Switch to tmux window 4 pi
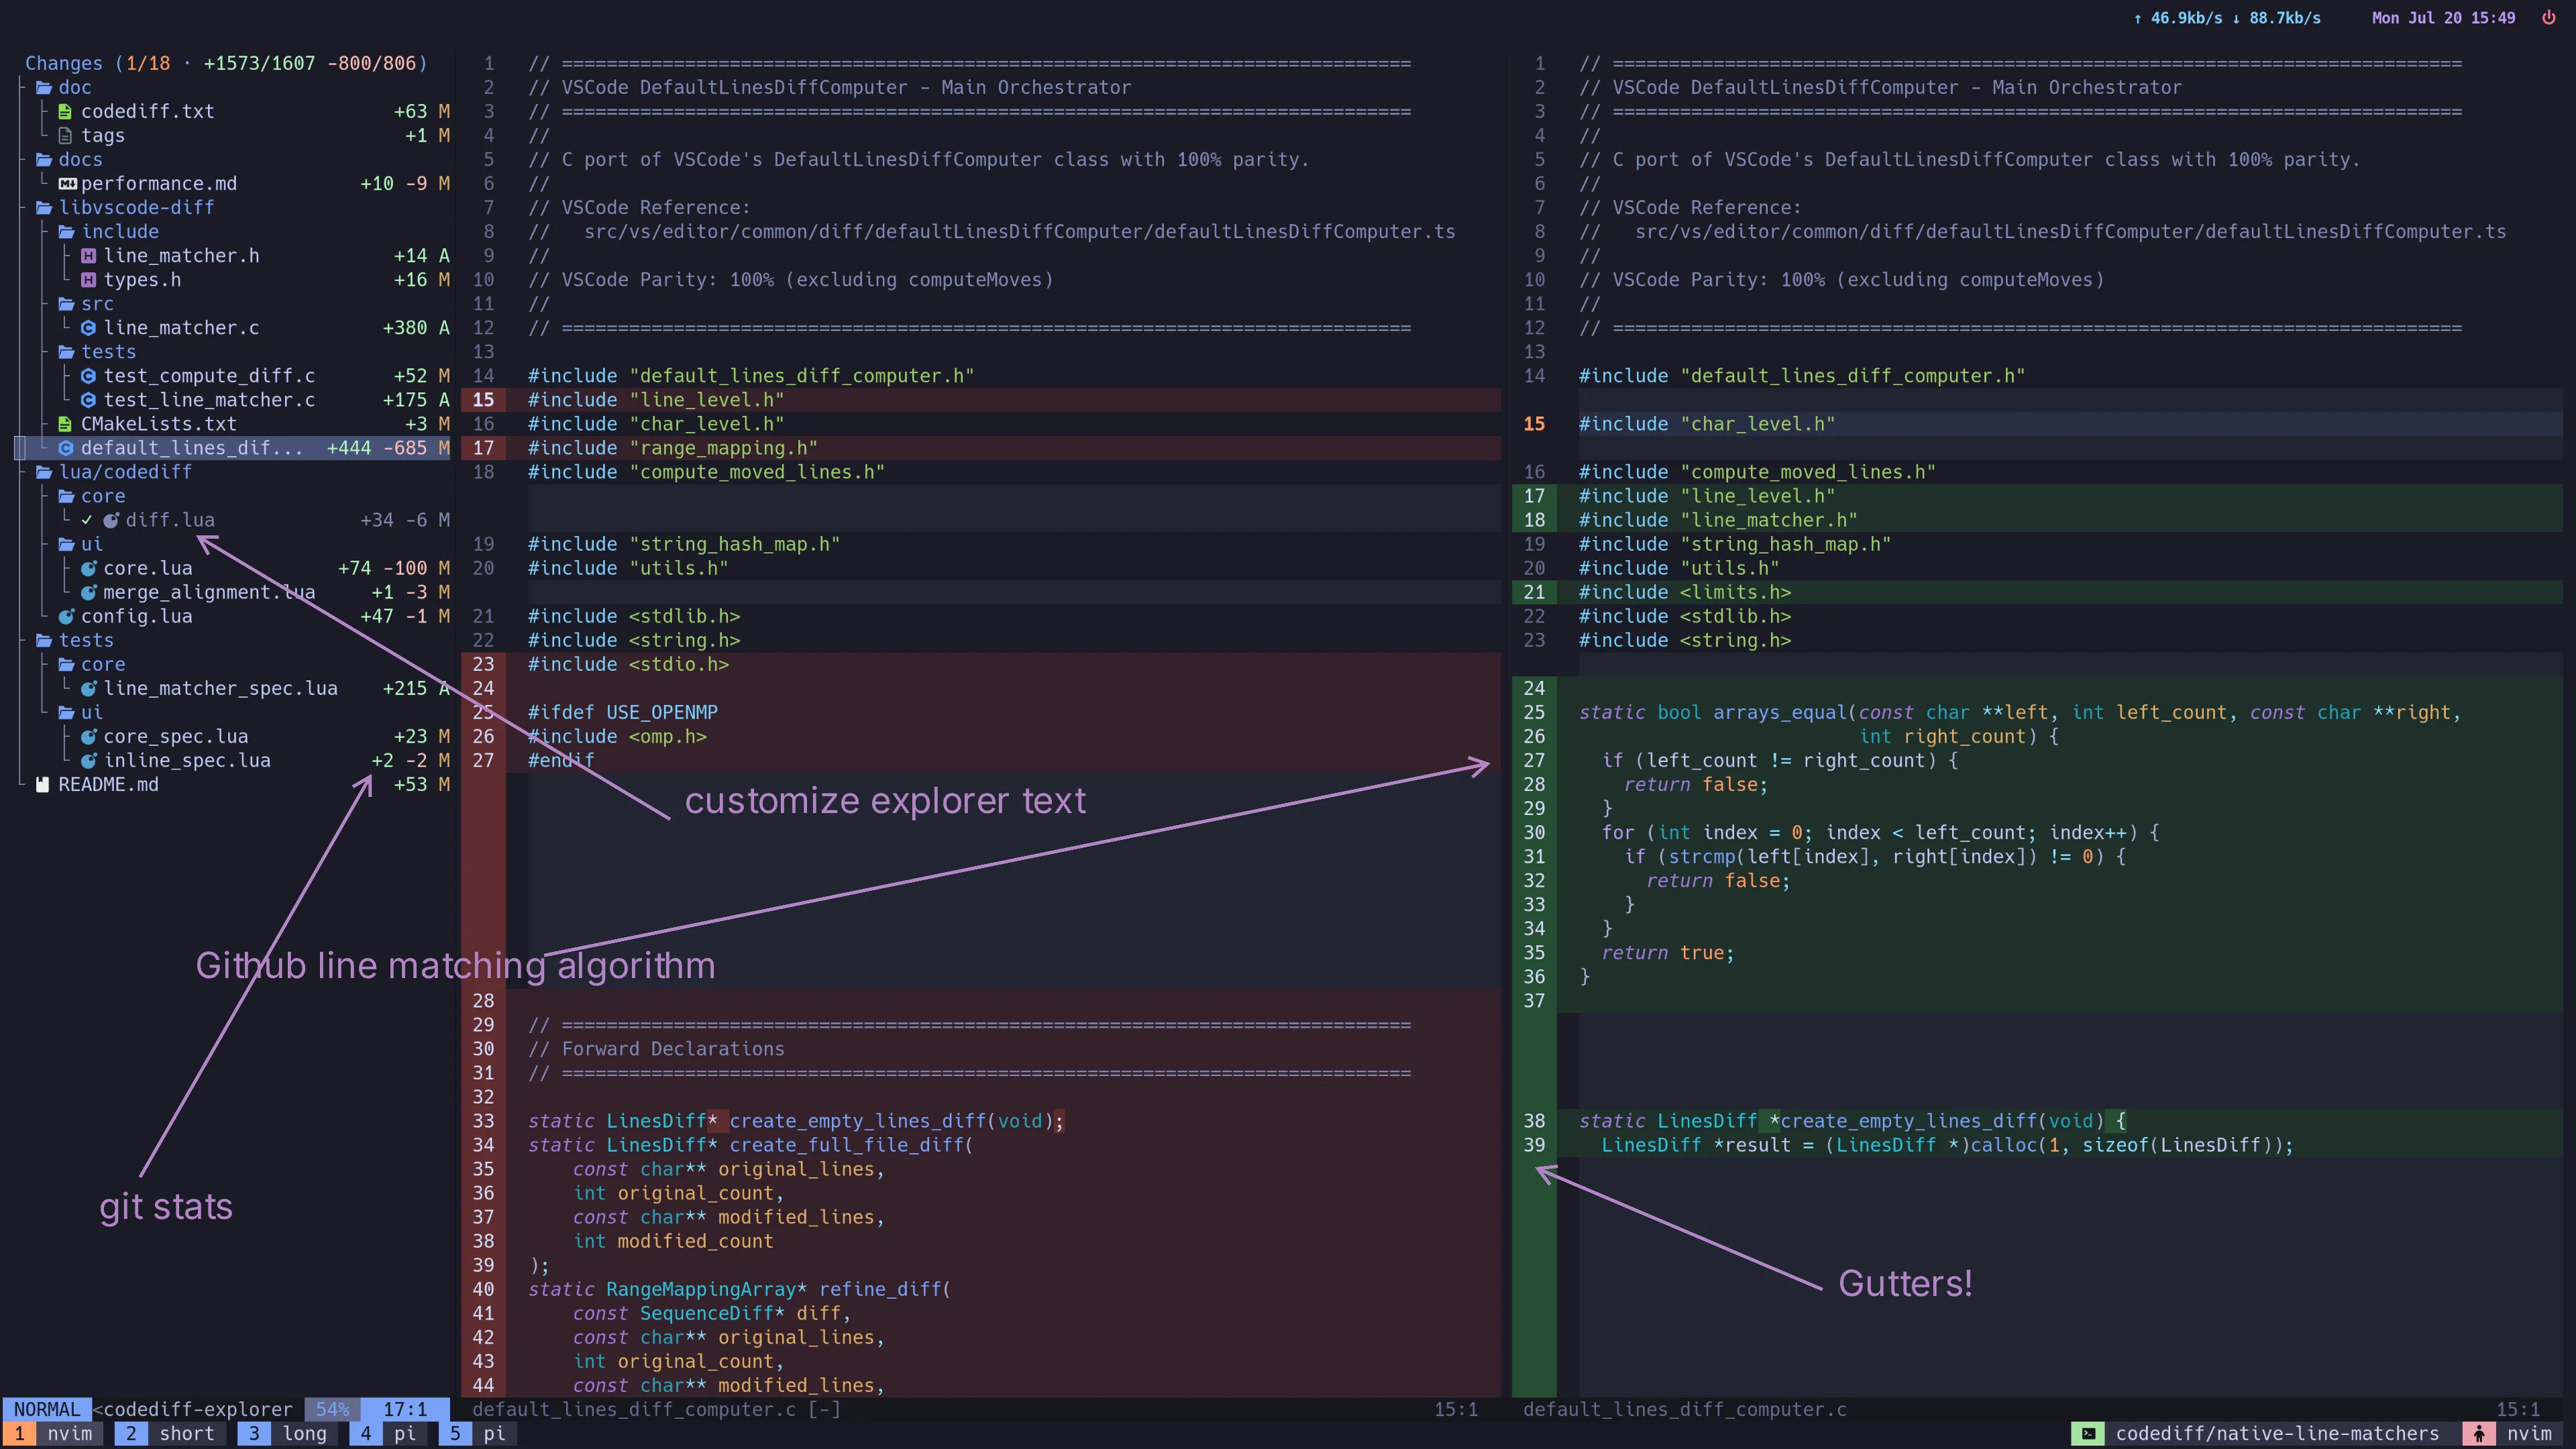2576x1449 pixels. pyautogui.click(x=388, y=1433)
